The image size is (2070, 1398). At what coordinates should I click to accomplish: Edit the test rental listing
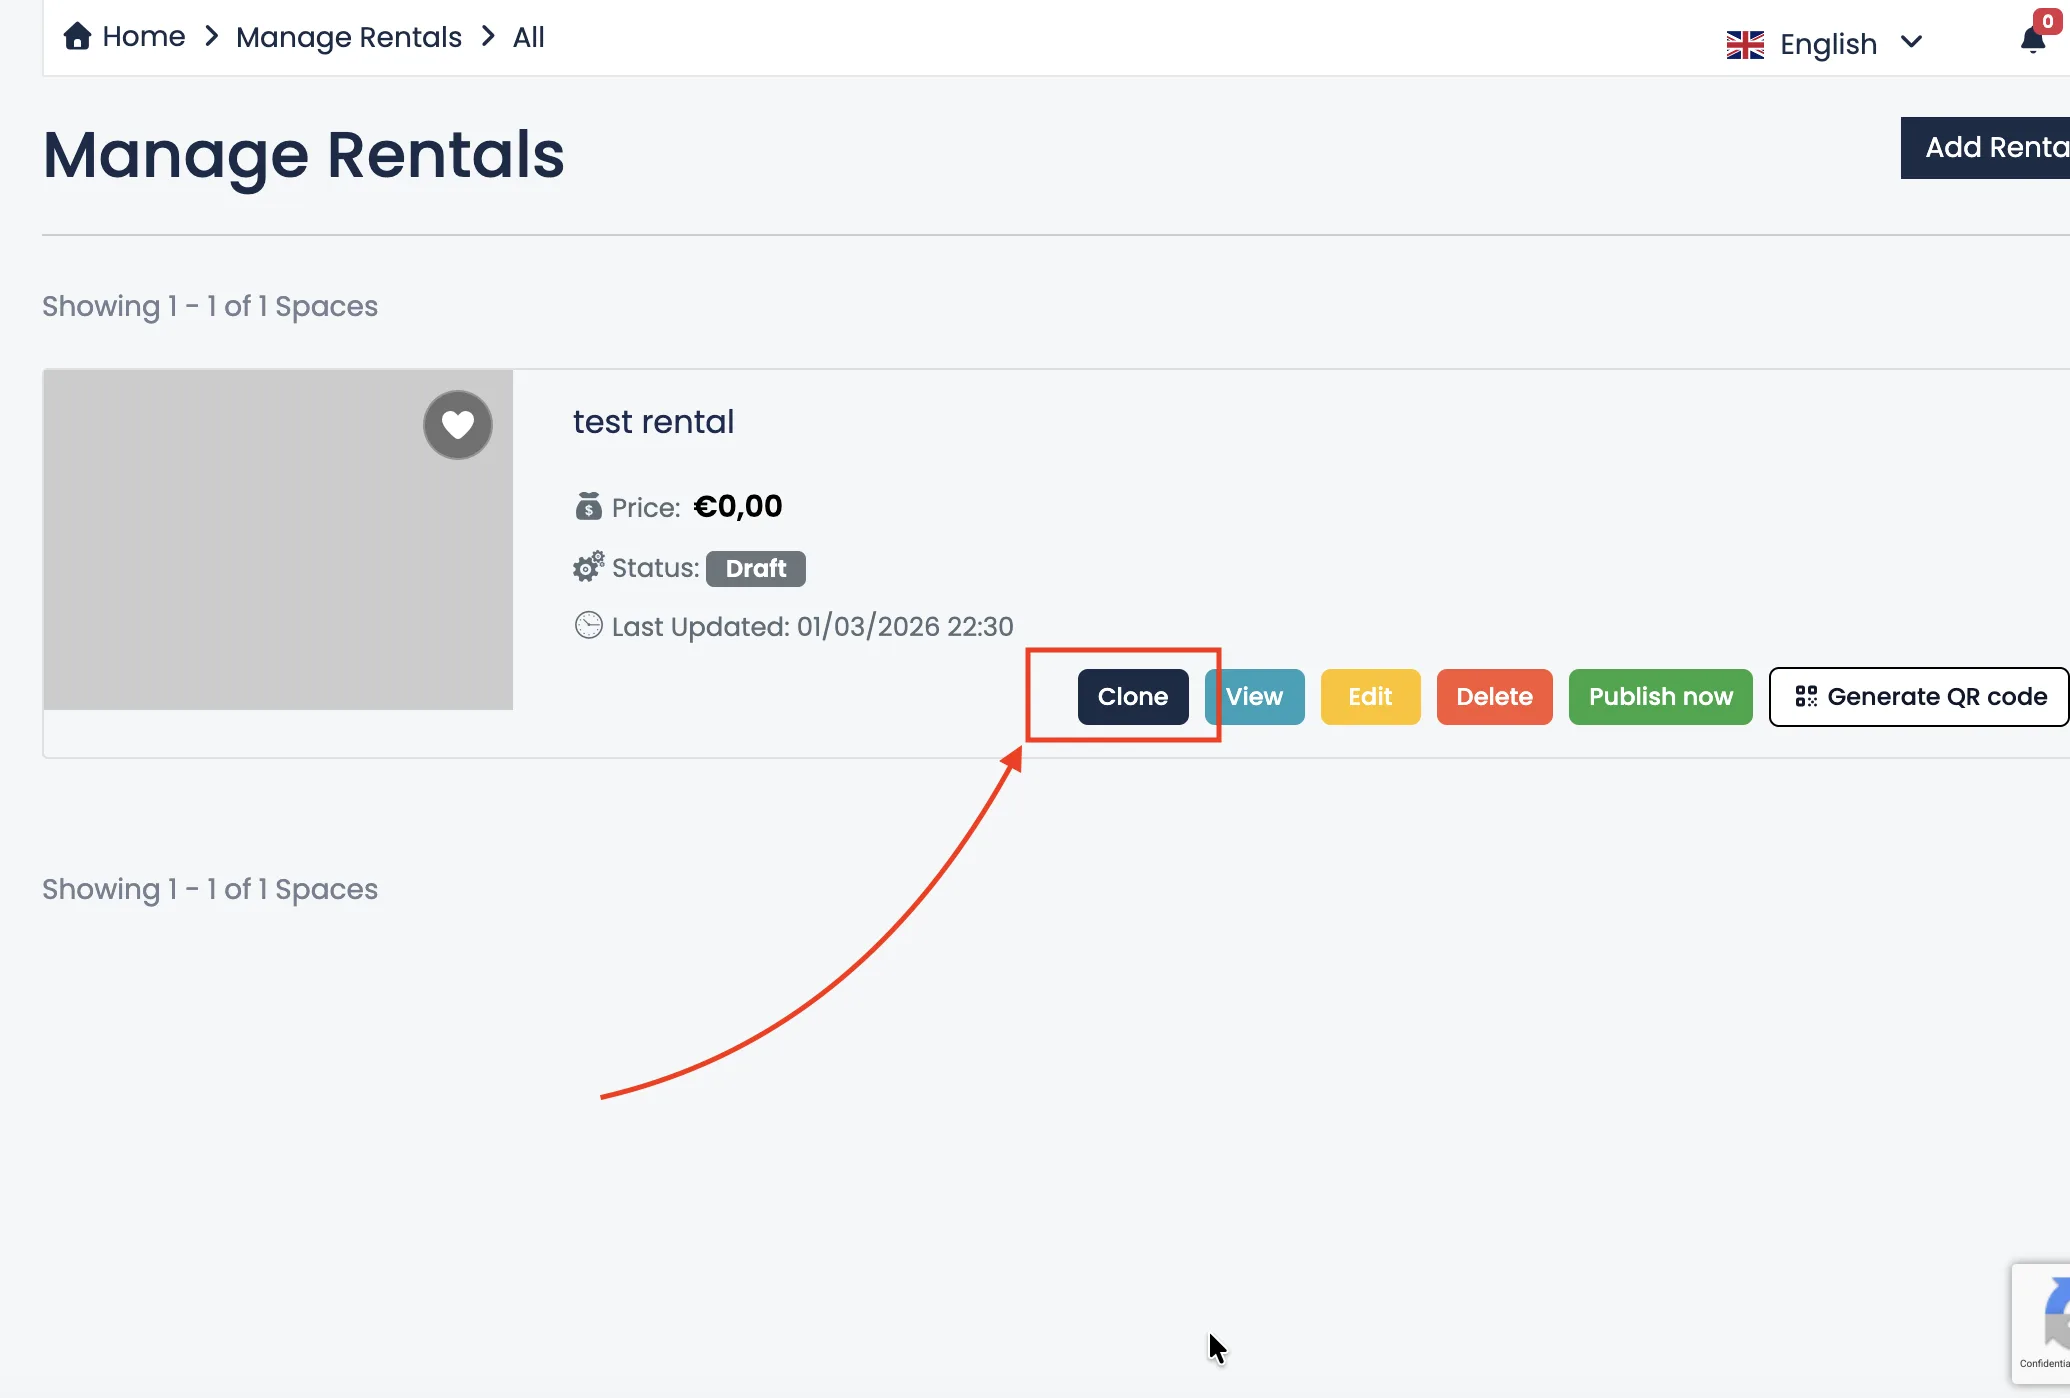tap(1369, 696)
